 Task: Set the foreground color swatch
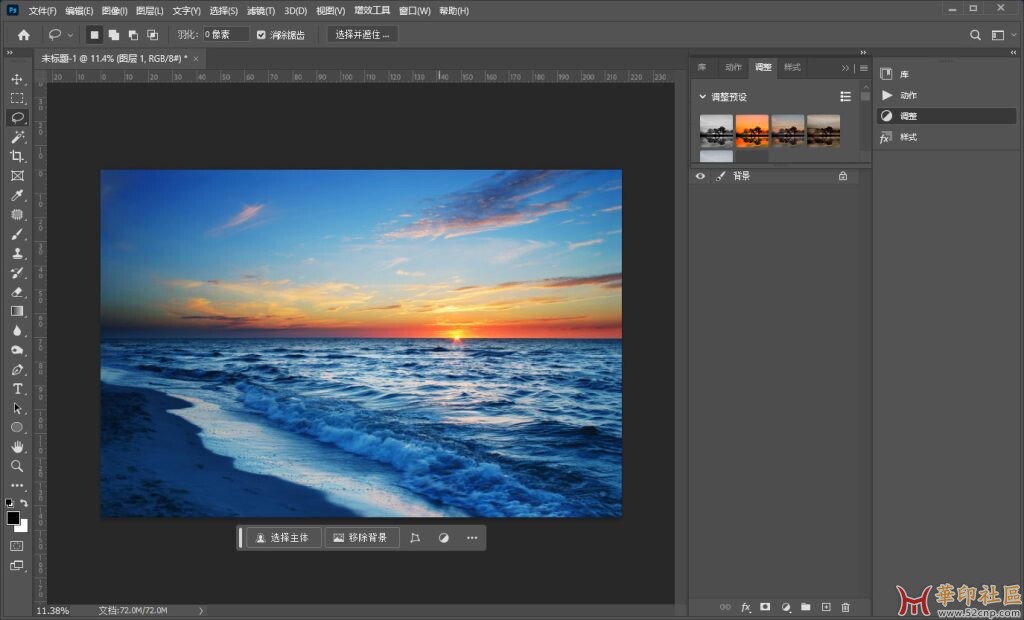pos(13,518)
